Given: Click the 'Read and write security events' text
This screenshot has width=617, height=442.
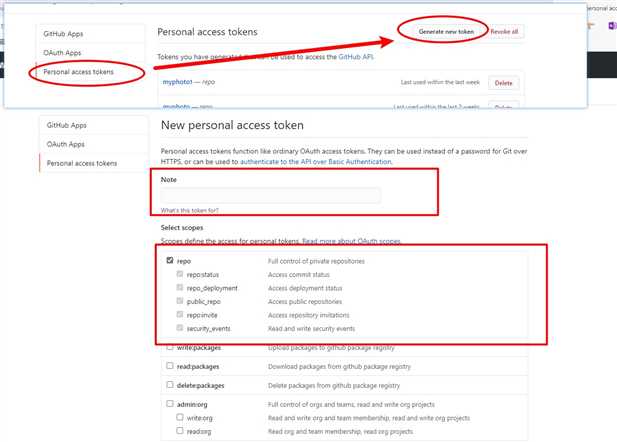Looking at the screenshot, I should 311,329.
